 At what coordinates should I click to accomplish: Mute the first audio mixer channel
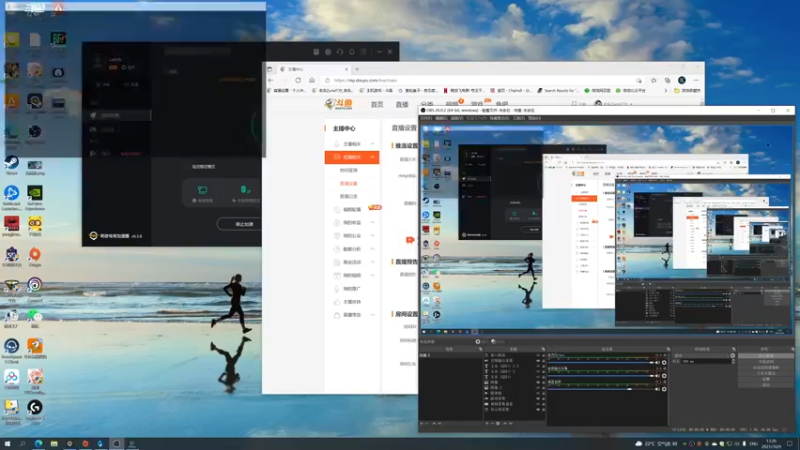tap(657, 363)
